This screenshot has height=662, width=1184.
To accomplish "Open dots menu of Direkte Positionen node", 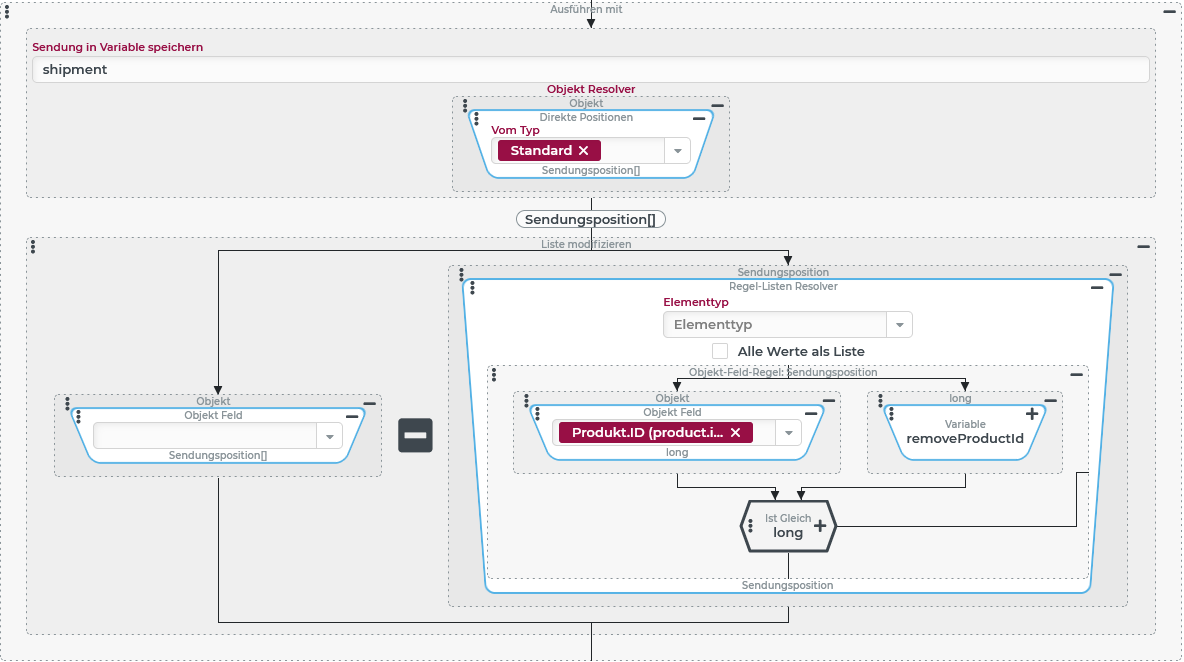I will point(477,118).
